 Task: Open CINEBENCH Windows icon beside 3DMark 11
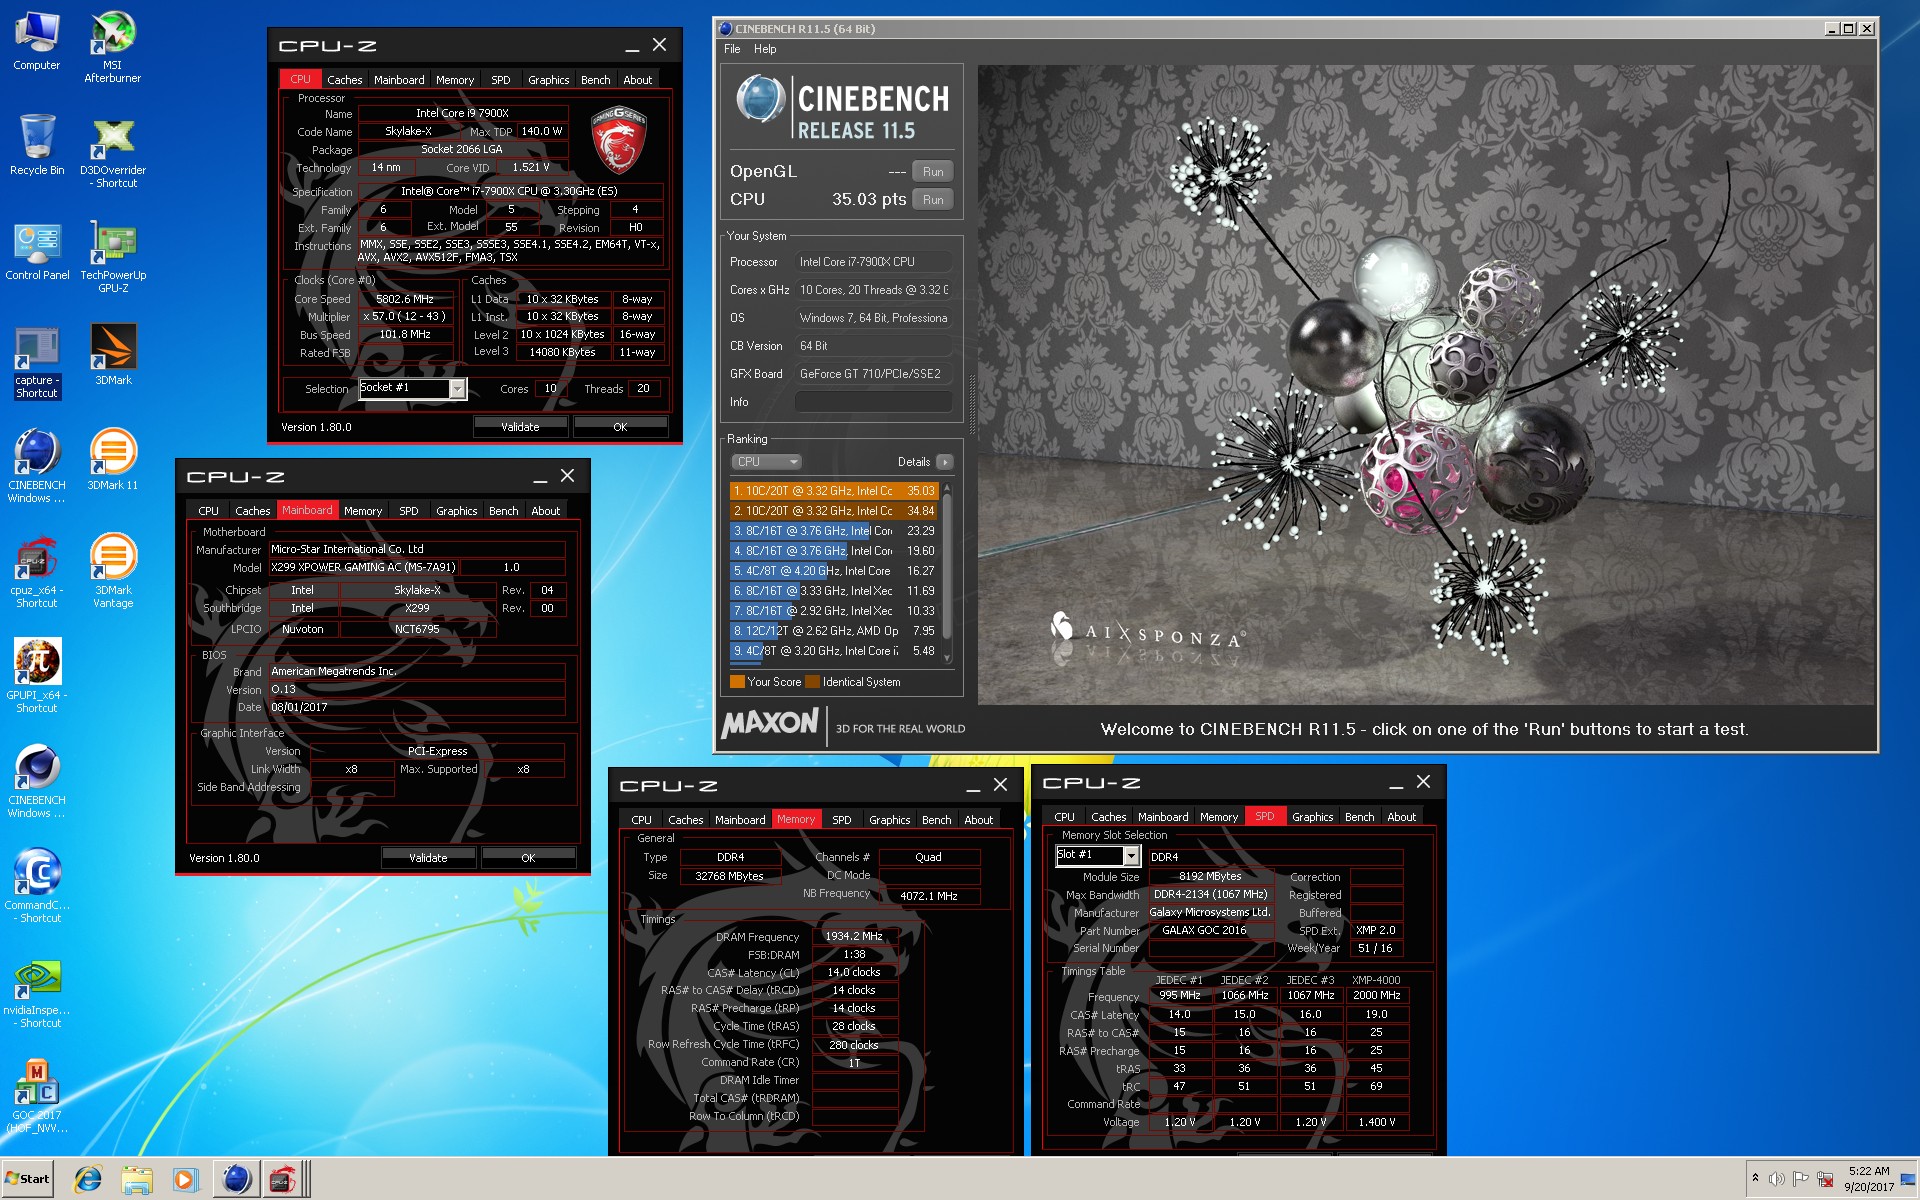[x=37, y=467]
